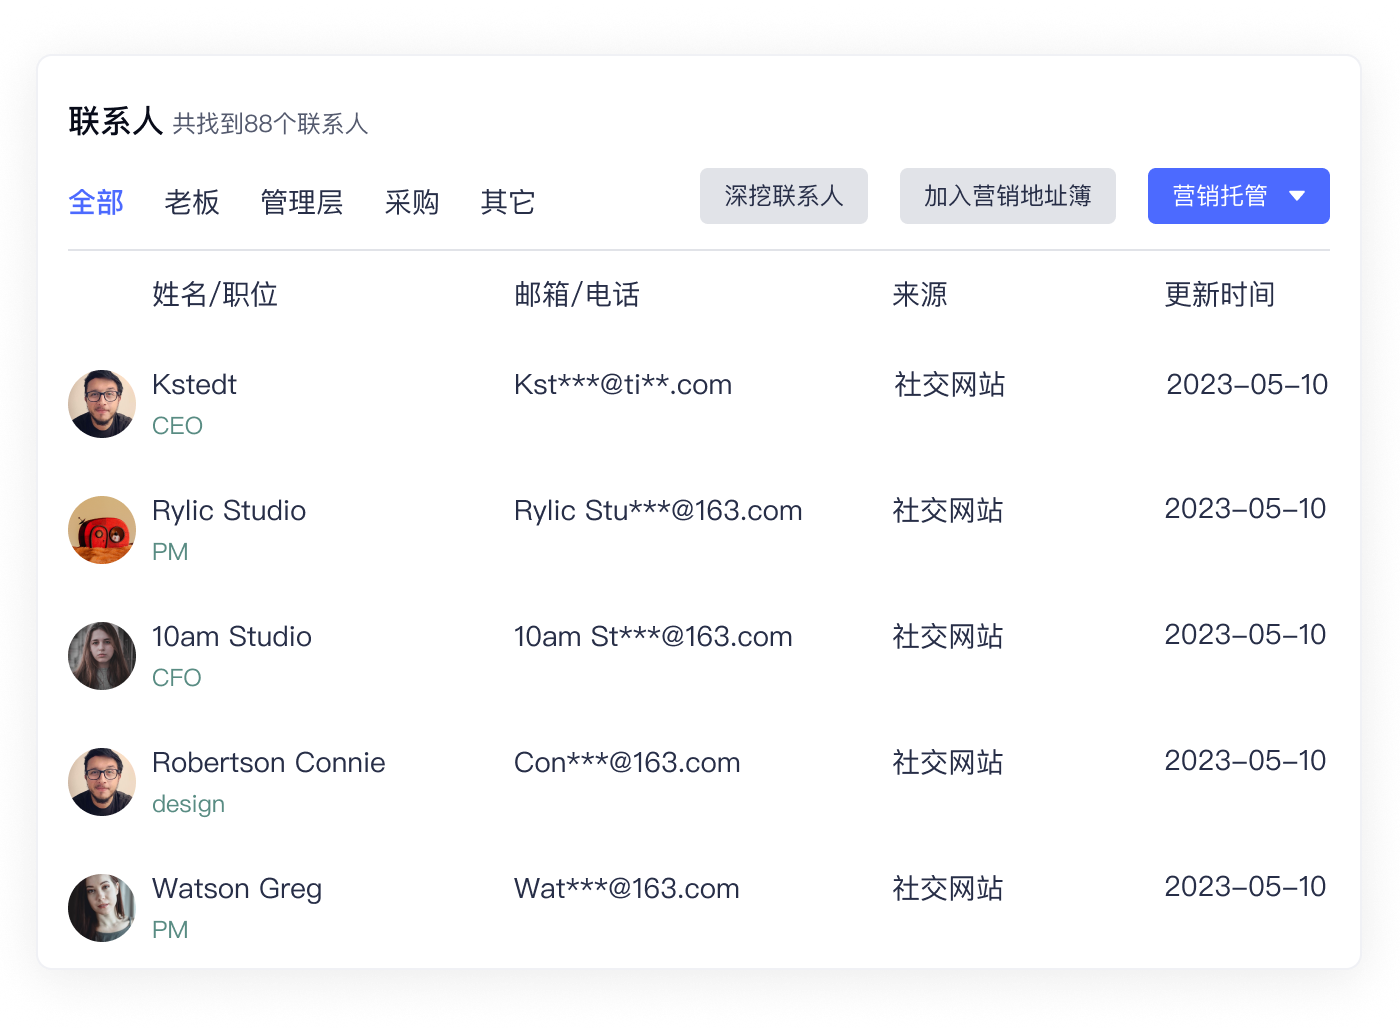Click the 姓名/职位 column header
The image size is (1400, 1028).
point(215,294)
